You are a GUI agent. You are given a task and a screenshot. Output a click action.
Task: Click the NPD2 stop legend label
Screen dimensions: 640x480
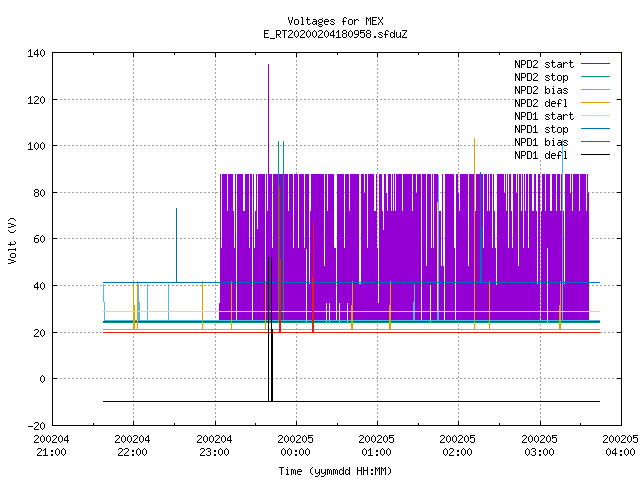point(541,77)
